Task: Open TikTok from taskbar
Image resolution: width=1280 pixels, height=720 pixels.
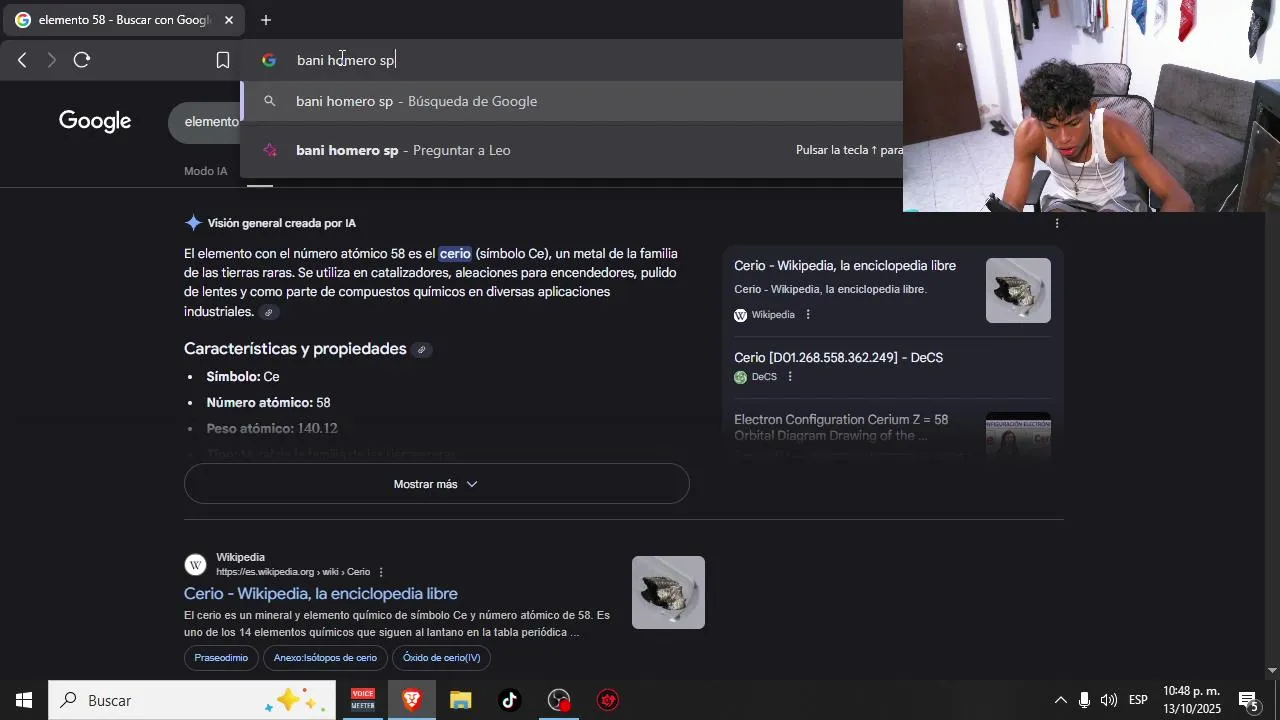Action: tap(509, 700)
